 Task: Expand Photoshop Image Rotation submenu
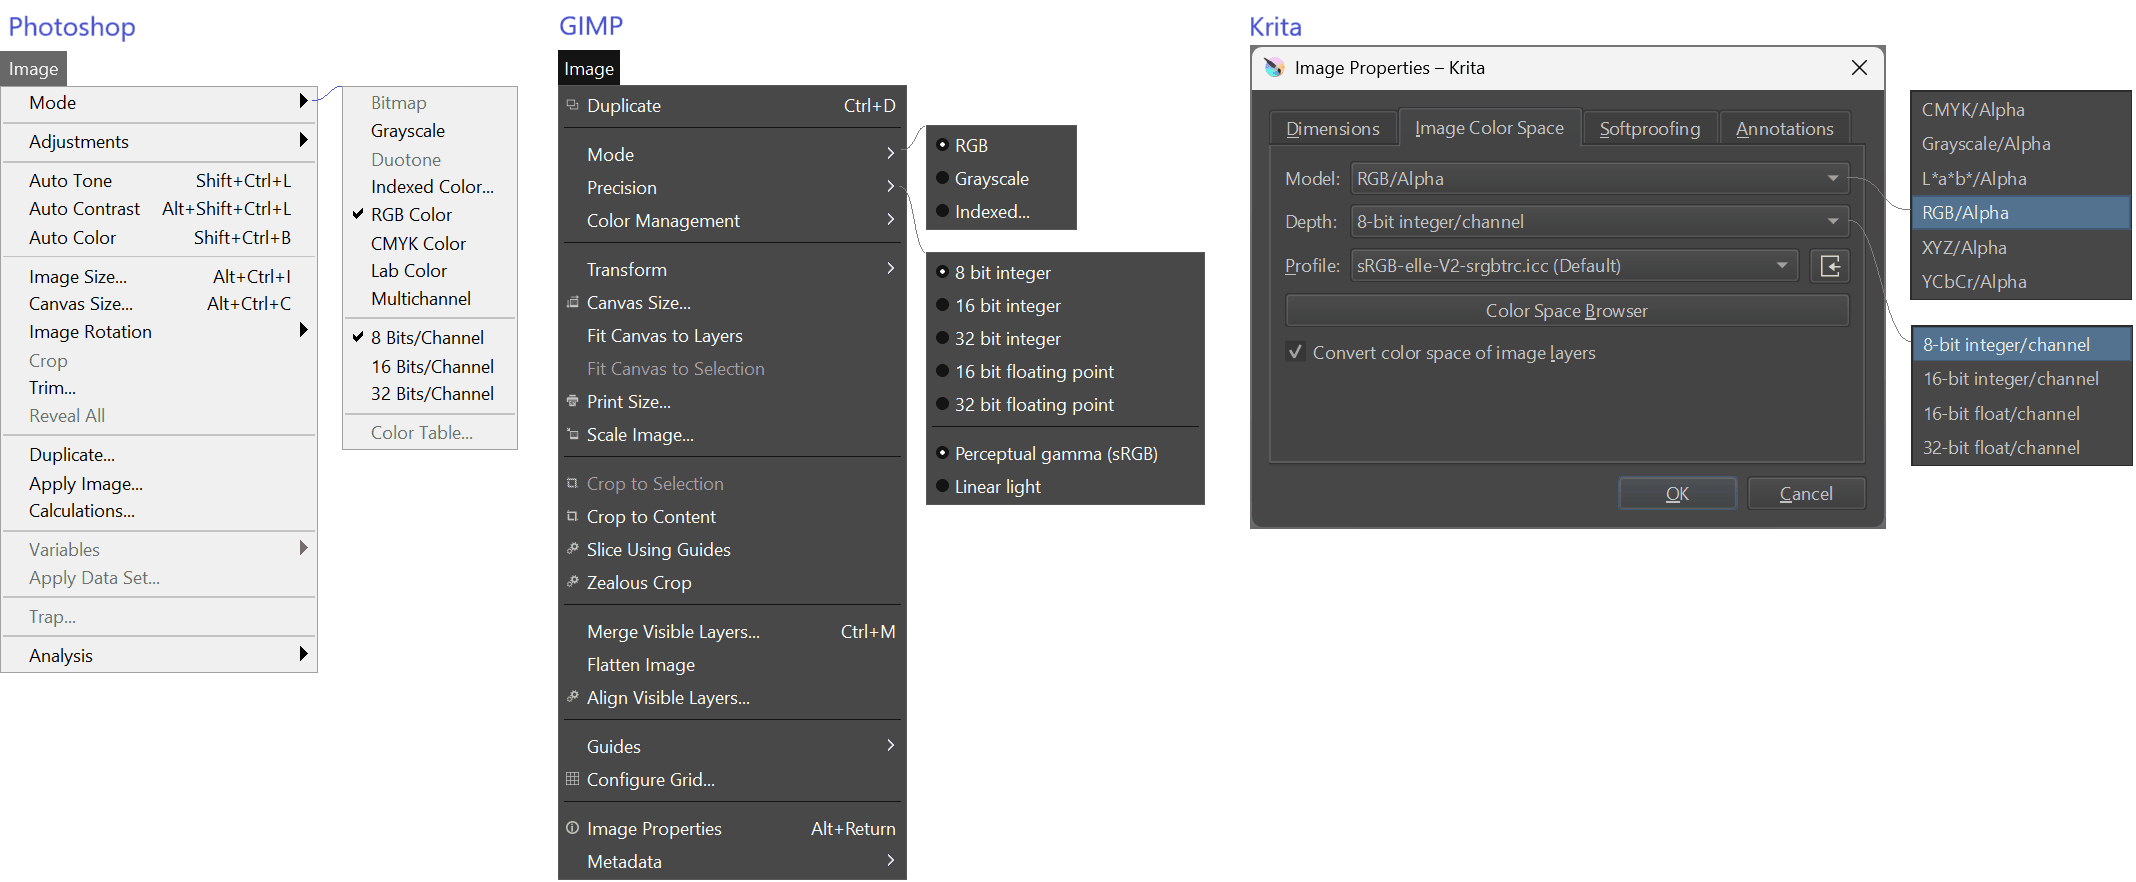pos(160,331)
